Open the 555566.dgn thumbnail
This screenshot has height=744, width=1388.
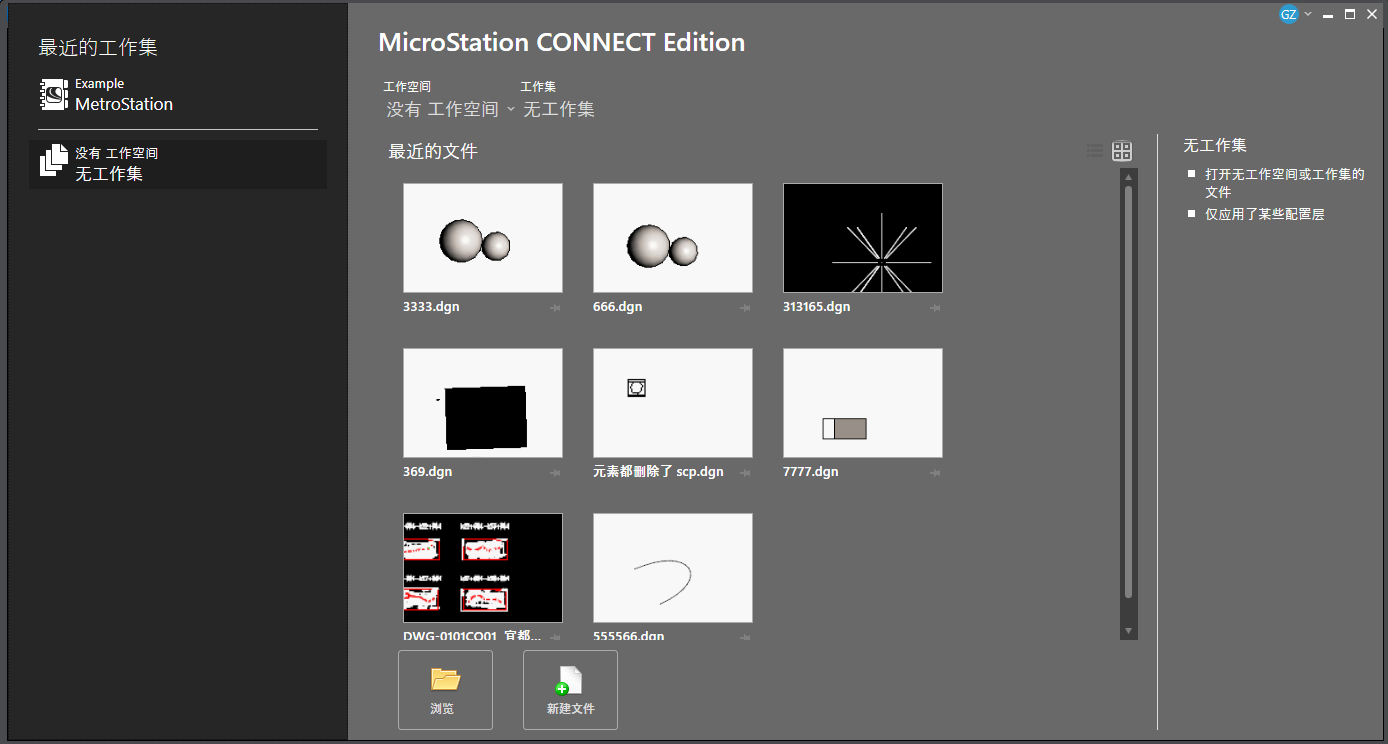pos(673,568)
